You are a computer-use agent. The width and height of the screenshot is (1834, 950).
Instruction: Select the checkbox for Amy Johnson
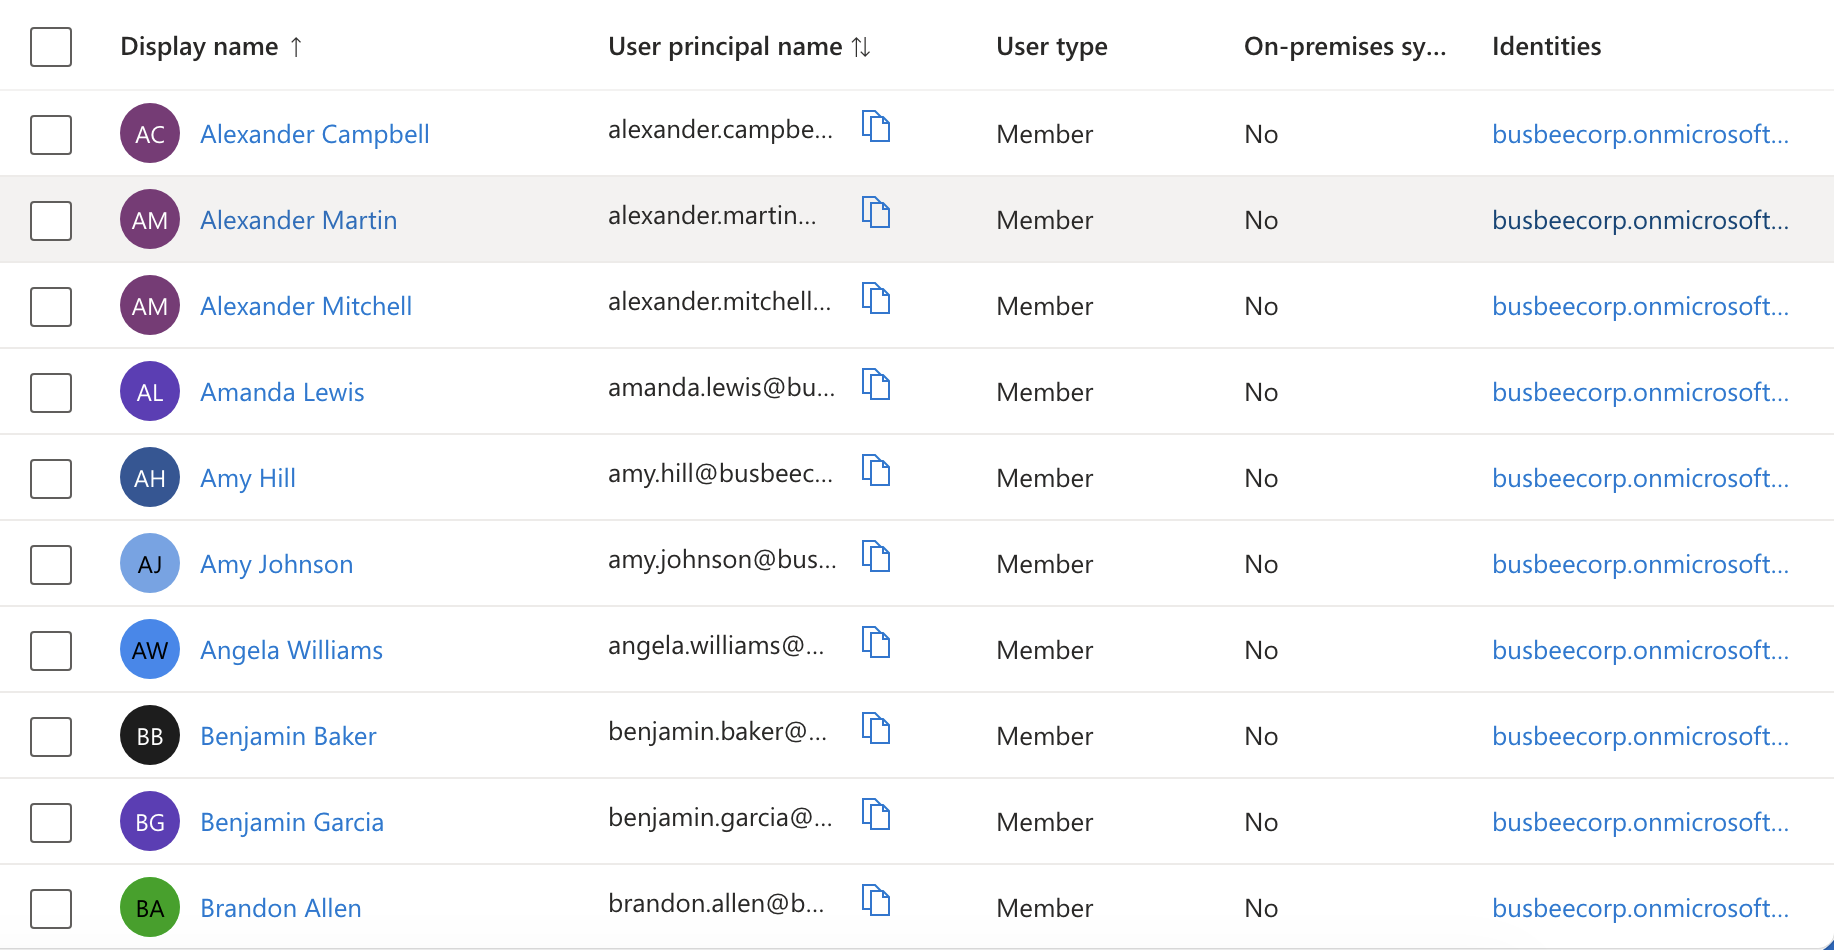click(50, 564)
